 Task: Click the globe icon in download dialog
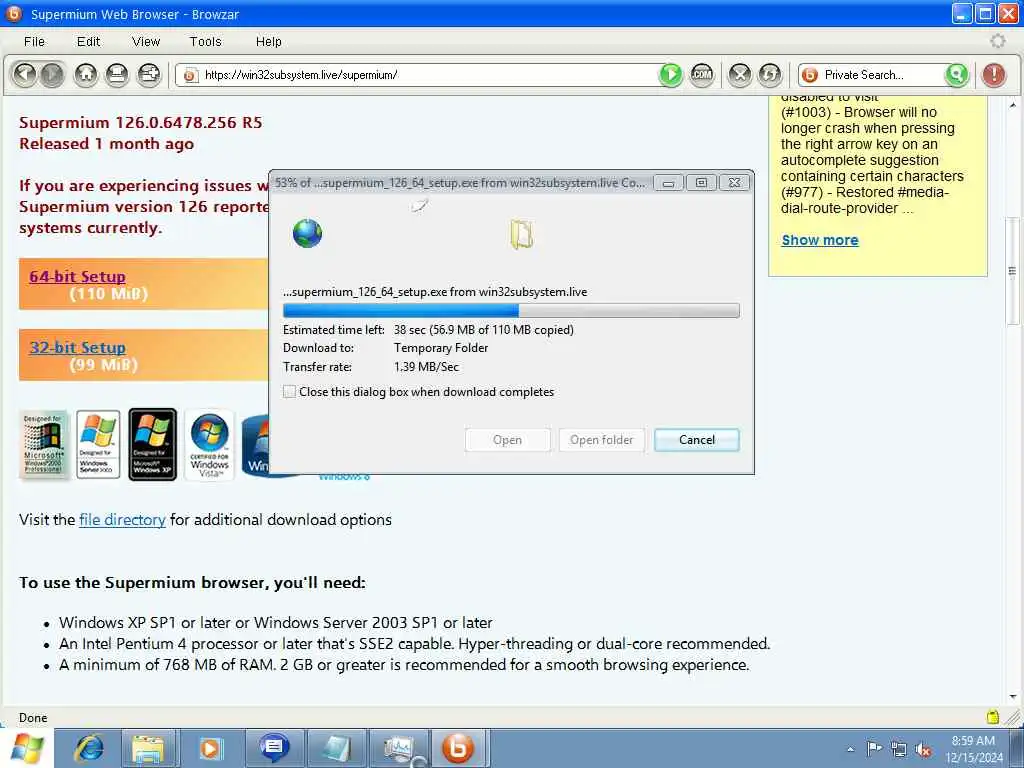(x=307, y=233)
